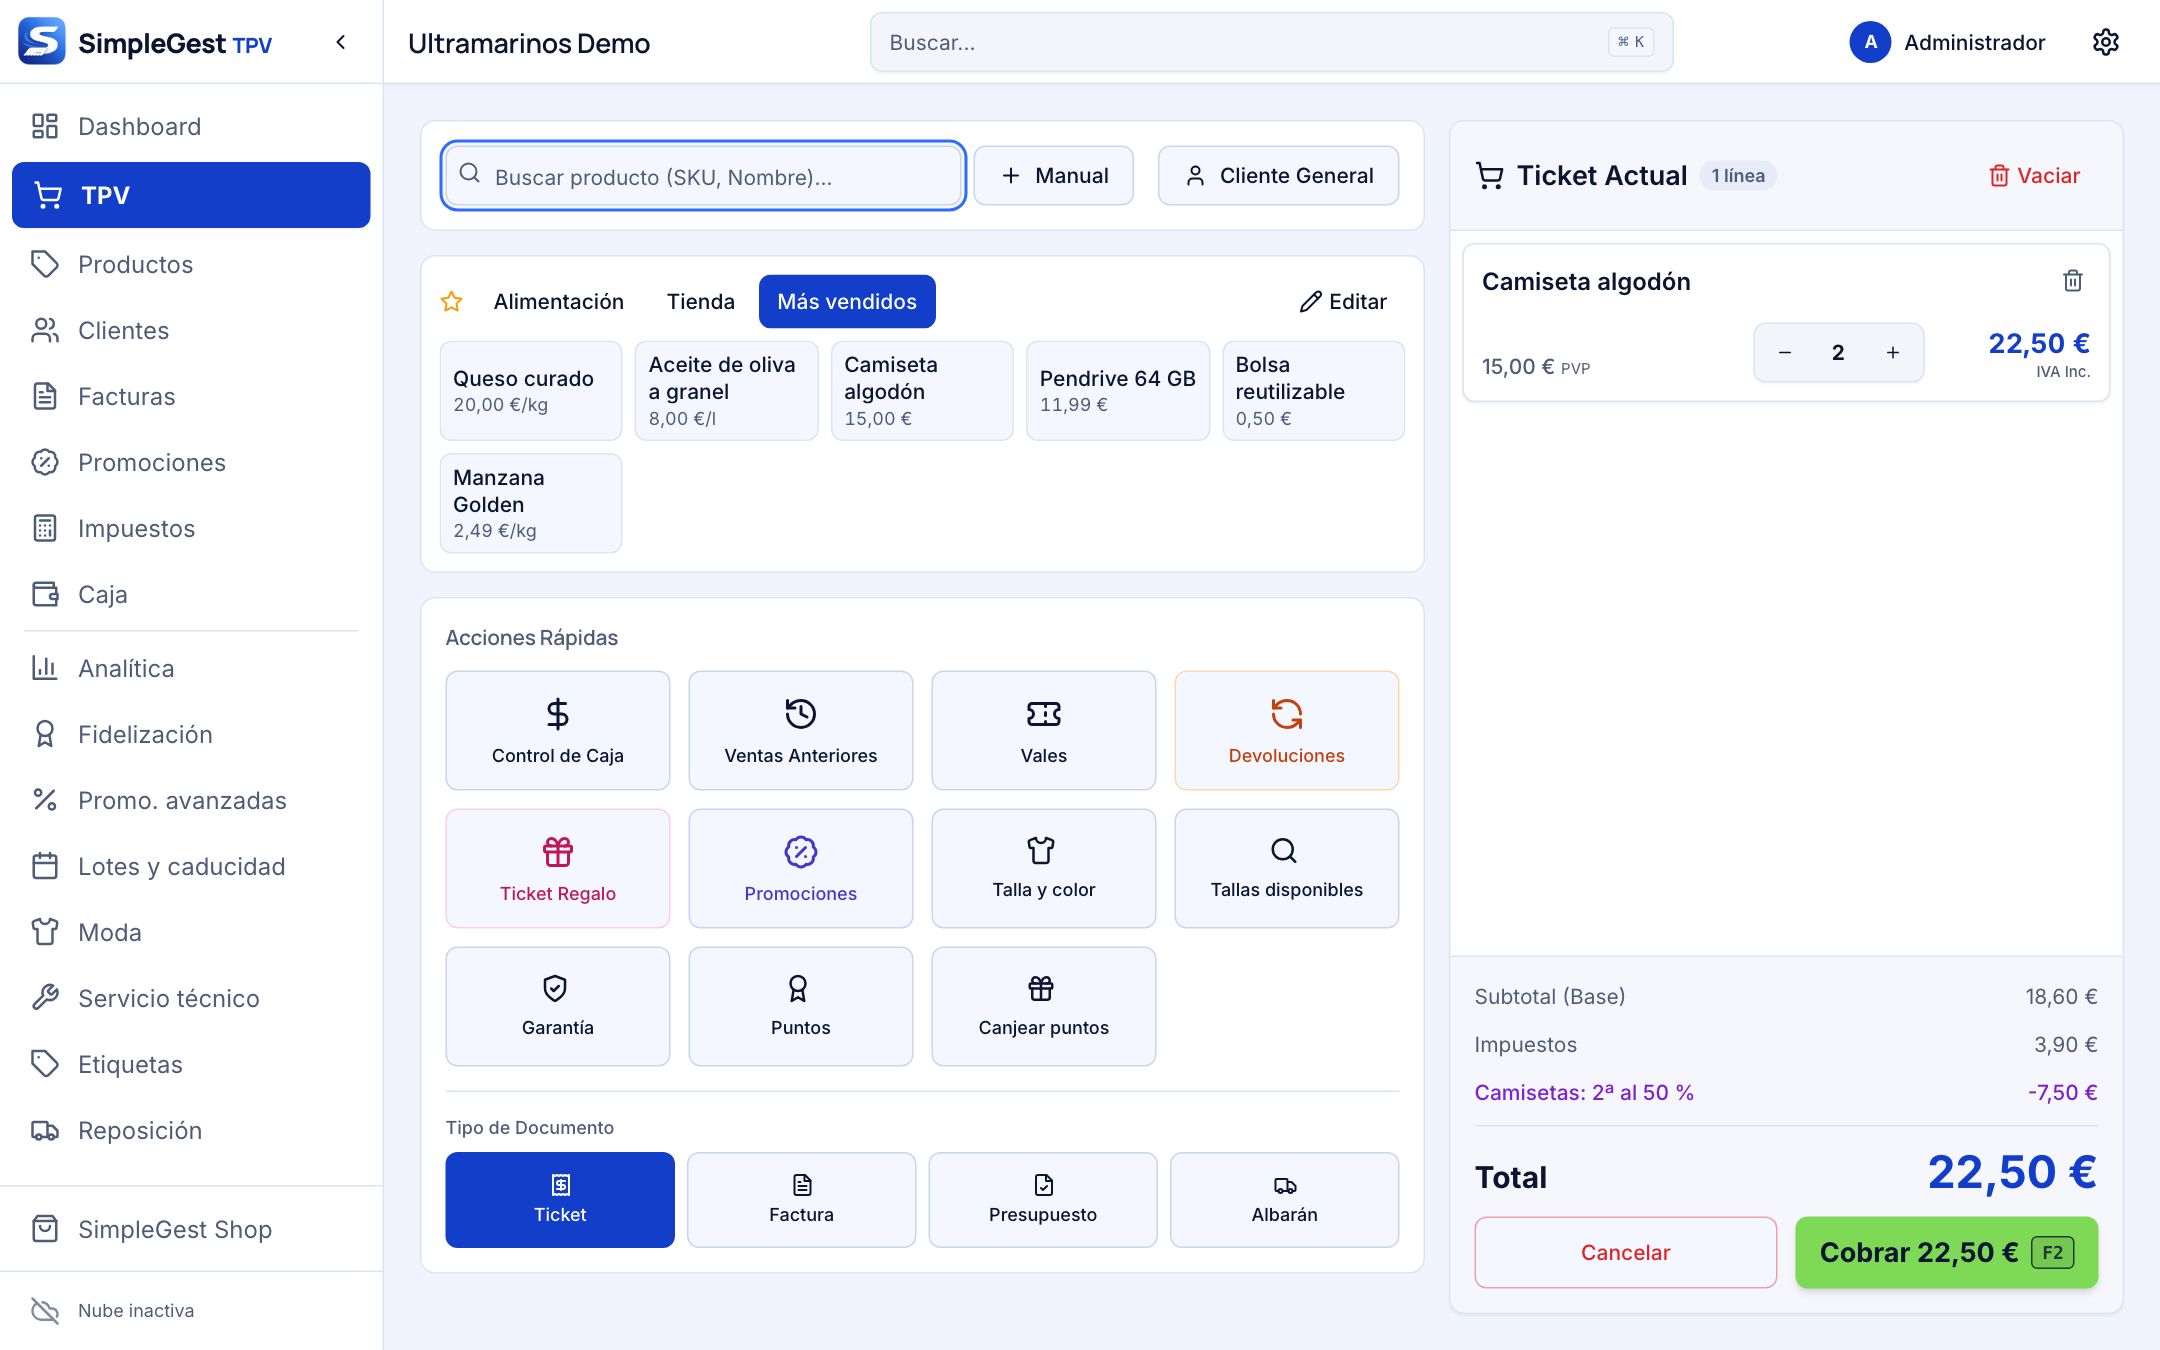Open Lotes y caducidad in the sidebar
2160x1350 pixels.
191,866
